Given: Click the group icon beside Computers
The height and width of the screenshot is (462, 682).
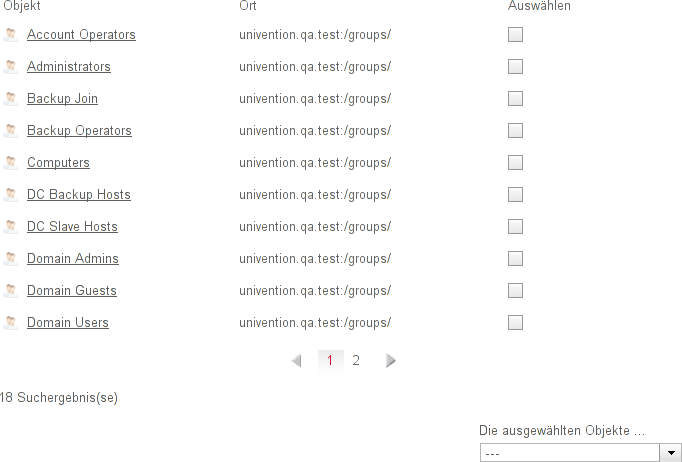Looking at the screenshot, I should (10, 163).
